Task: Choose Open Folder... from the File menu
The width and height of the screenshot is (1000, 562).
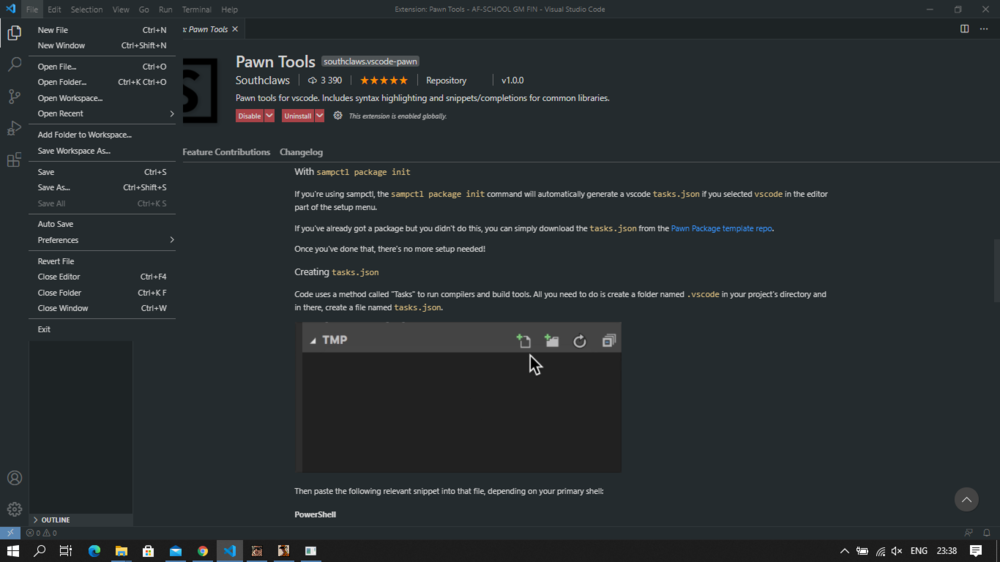Action: pos(102,82)
